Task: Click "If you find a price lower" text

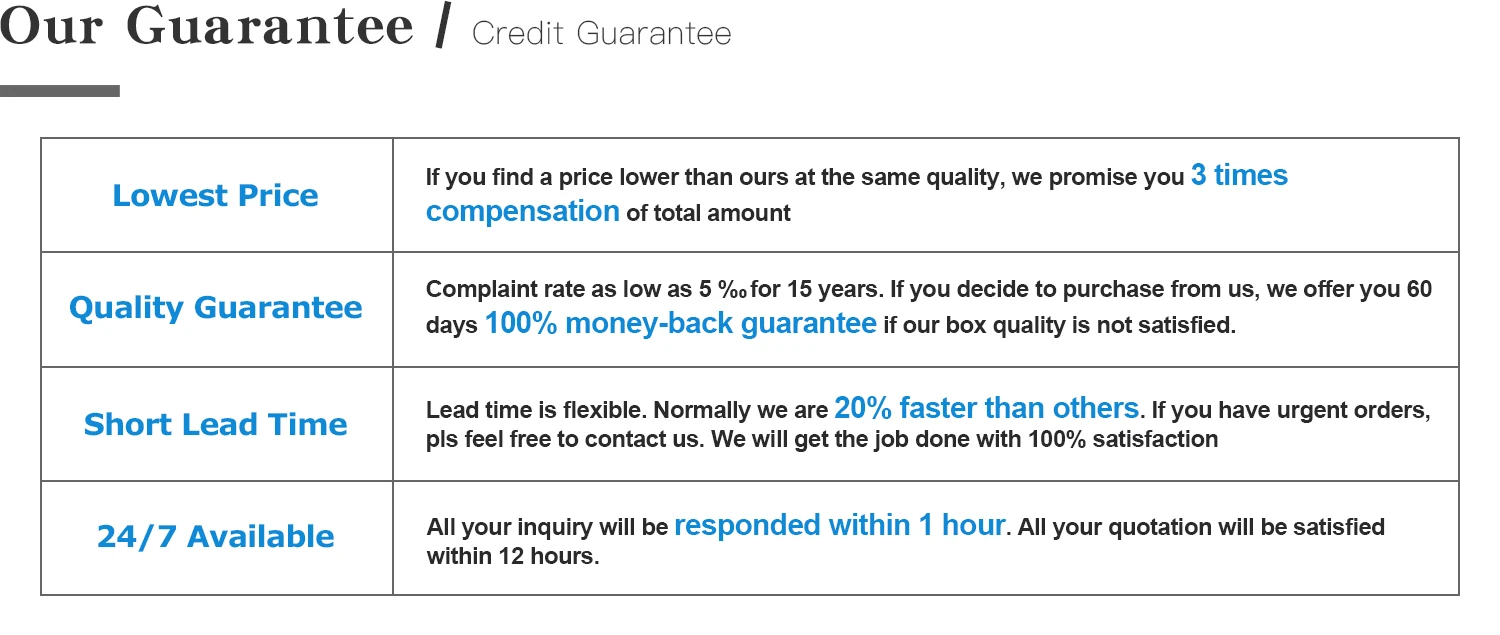Action: point(560,179)
